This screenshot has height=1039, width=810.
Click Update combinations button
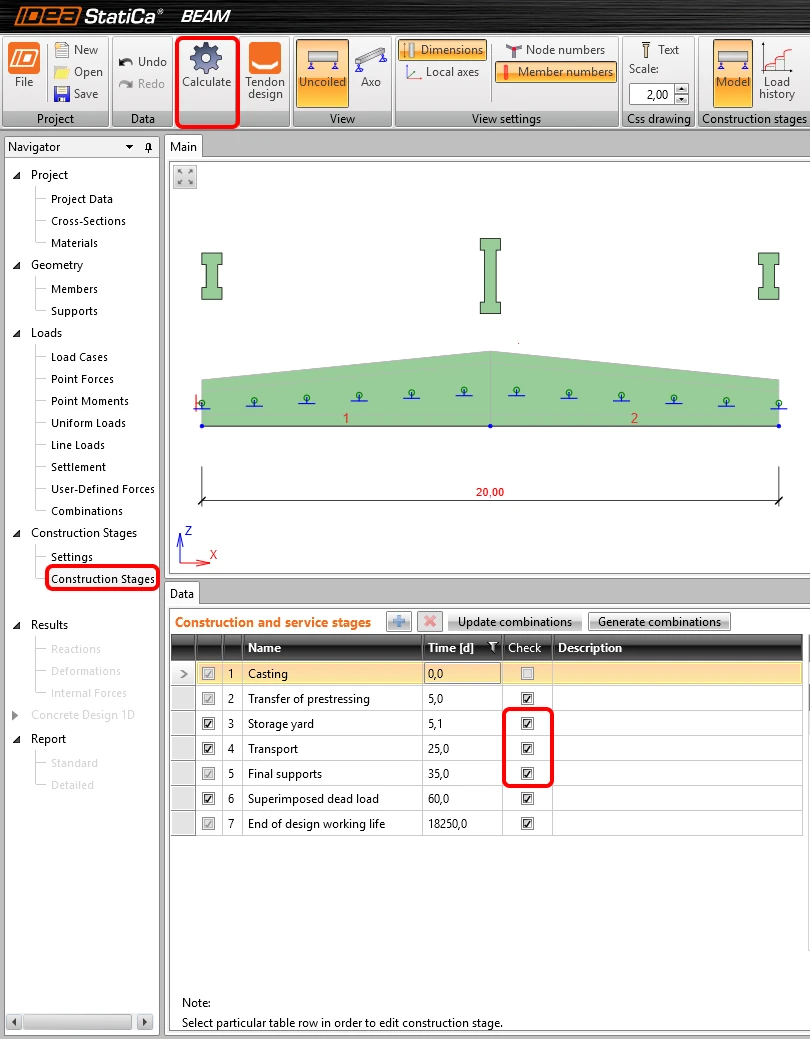(x=515, y=622)
